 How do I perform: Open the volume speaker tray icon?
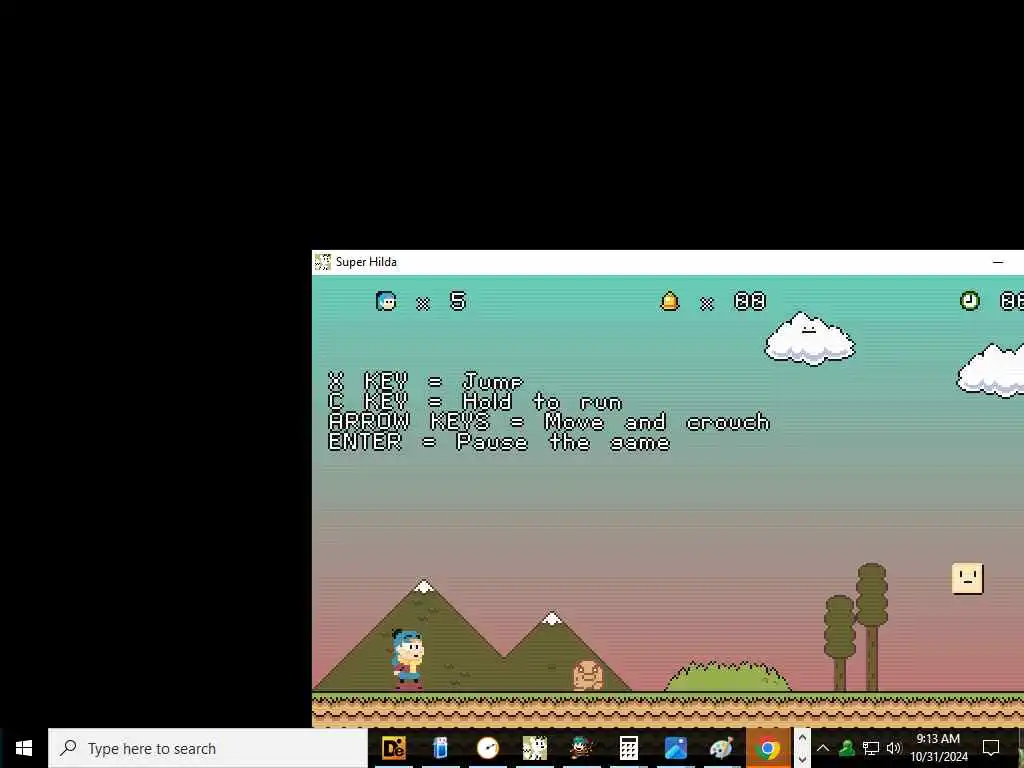click(x=894, y=748)
